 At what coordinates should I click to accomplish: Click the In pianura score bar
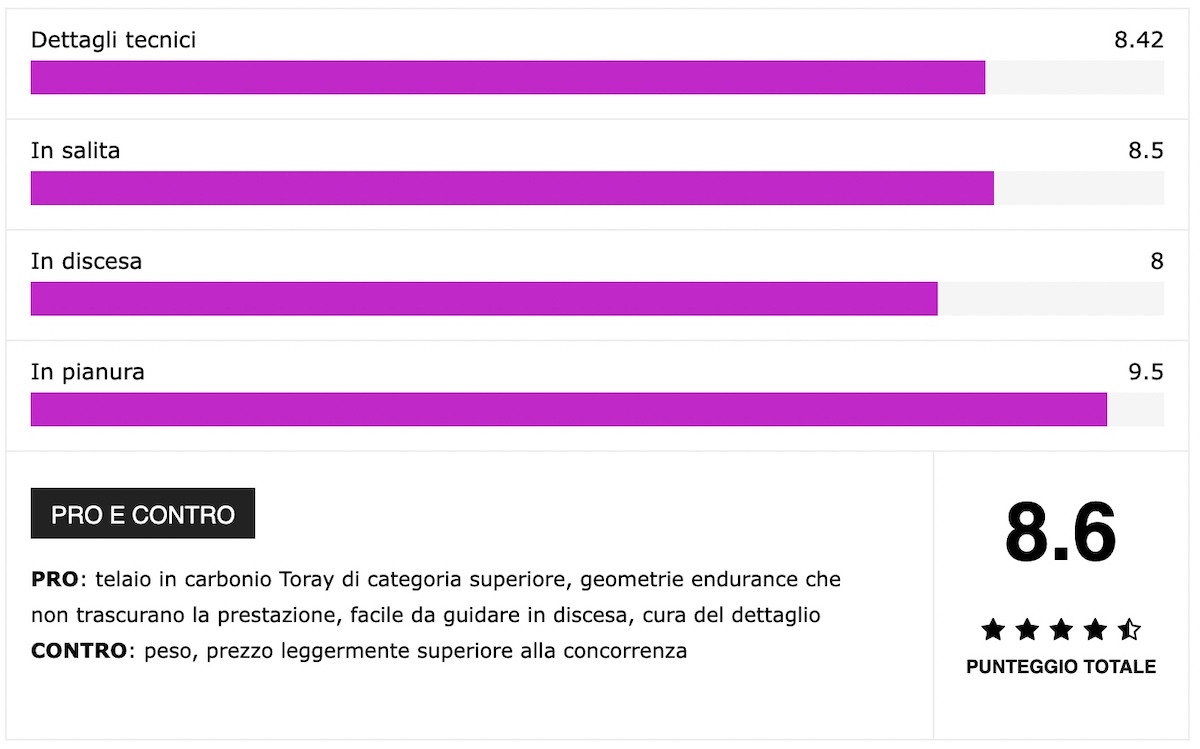coord(597,410)
